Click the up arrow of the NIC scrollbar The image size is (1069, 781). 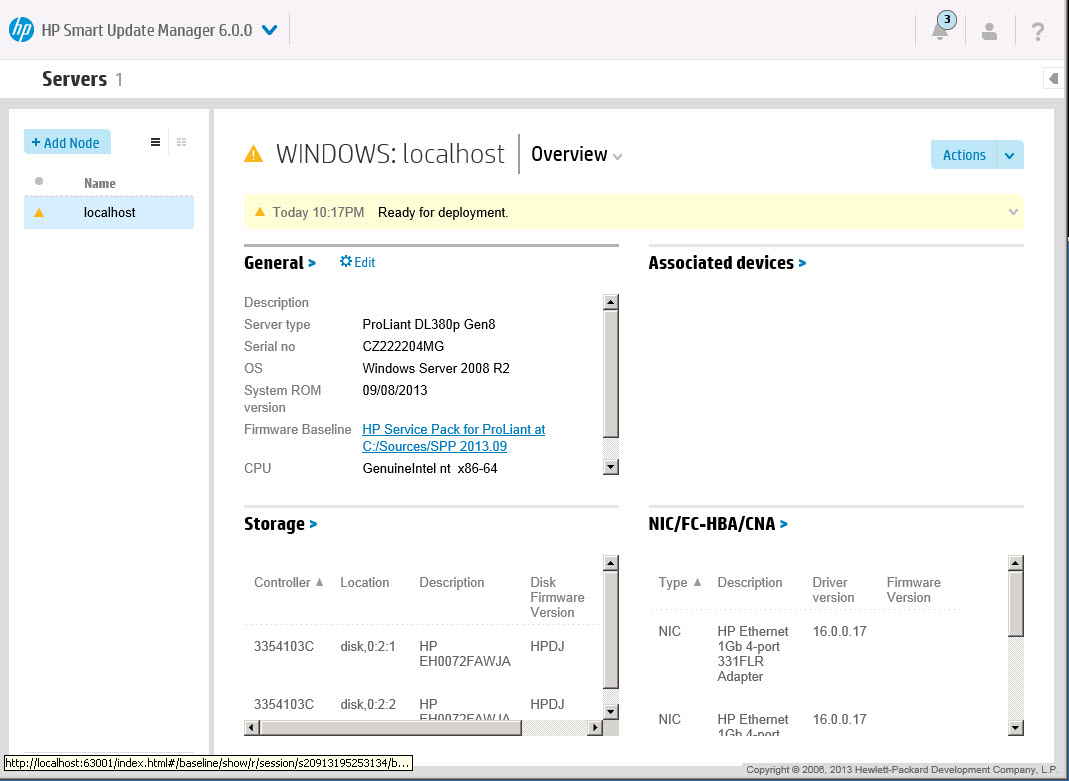[1016, 563]
